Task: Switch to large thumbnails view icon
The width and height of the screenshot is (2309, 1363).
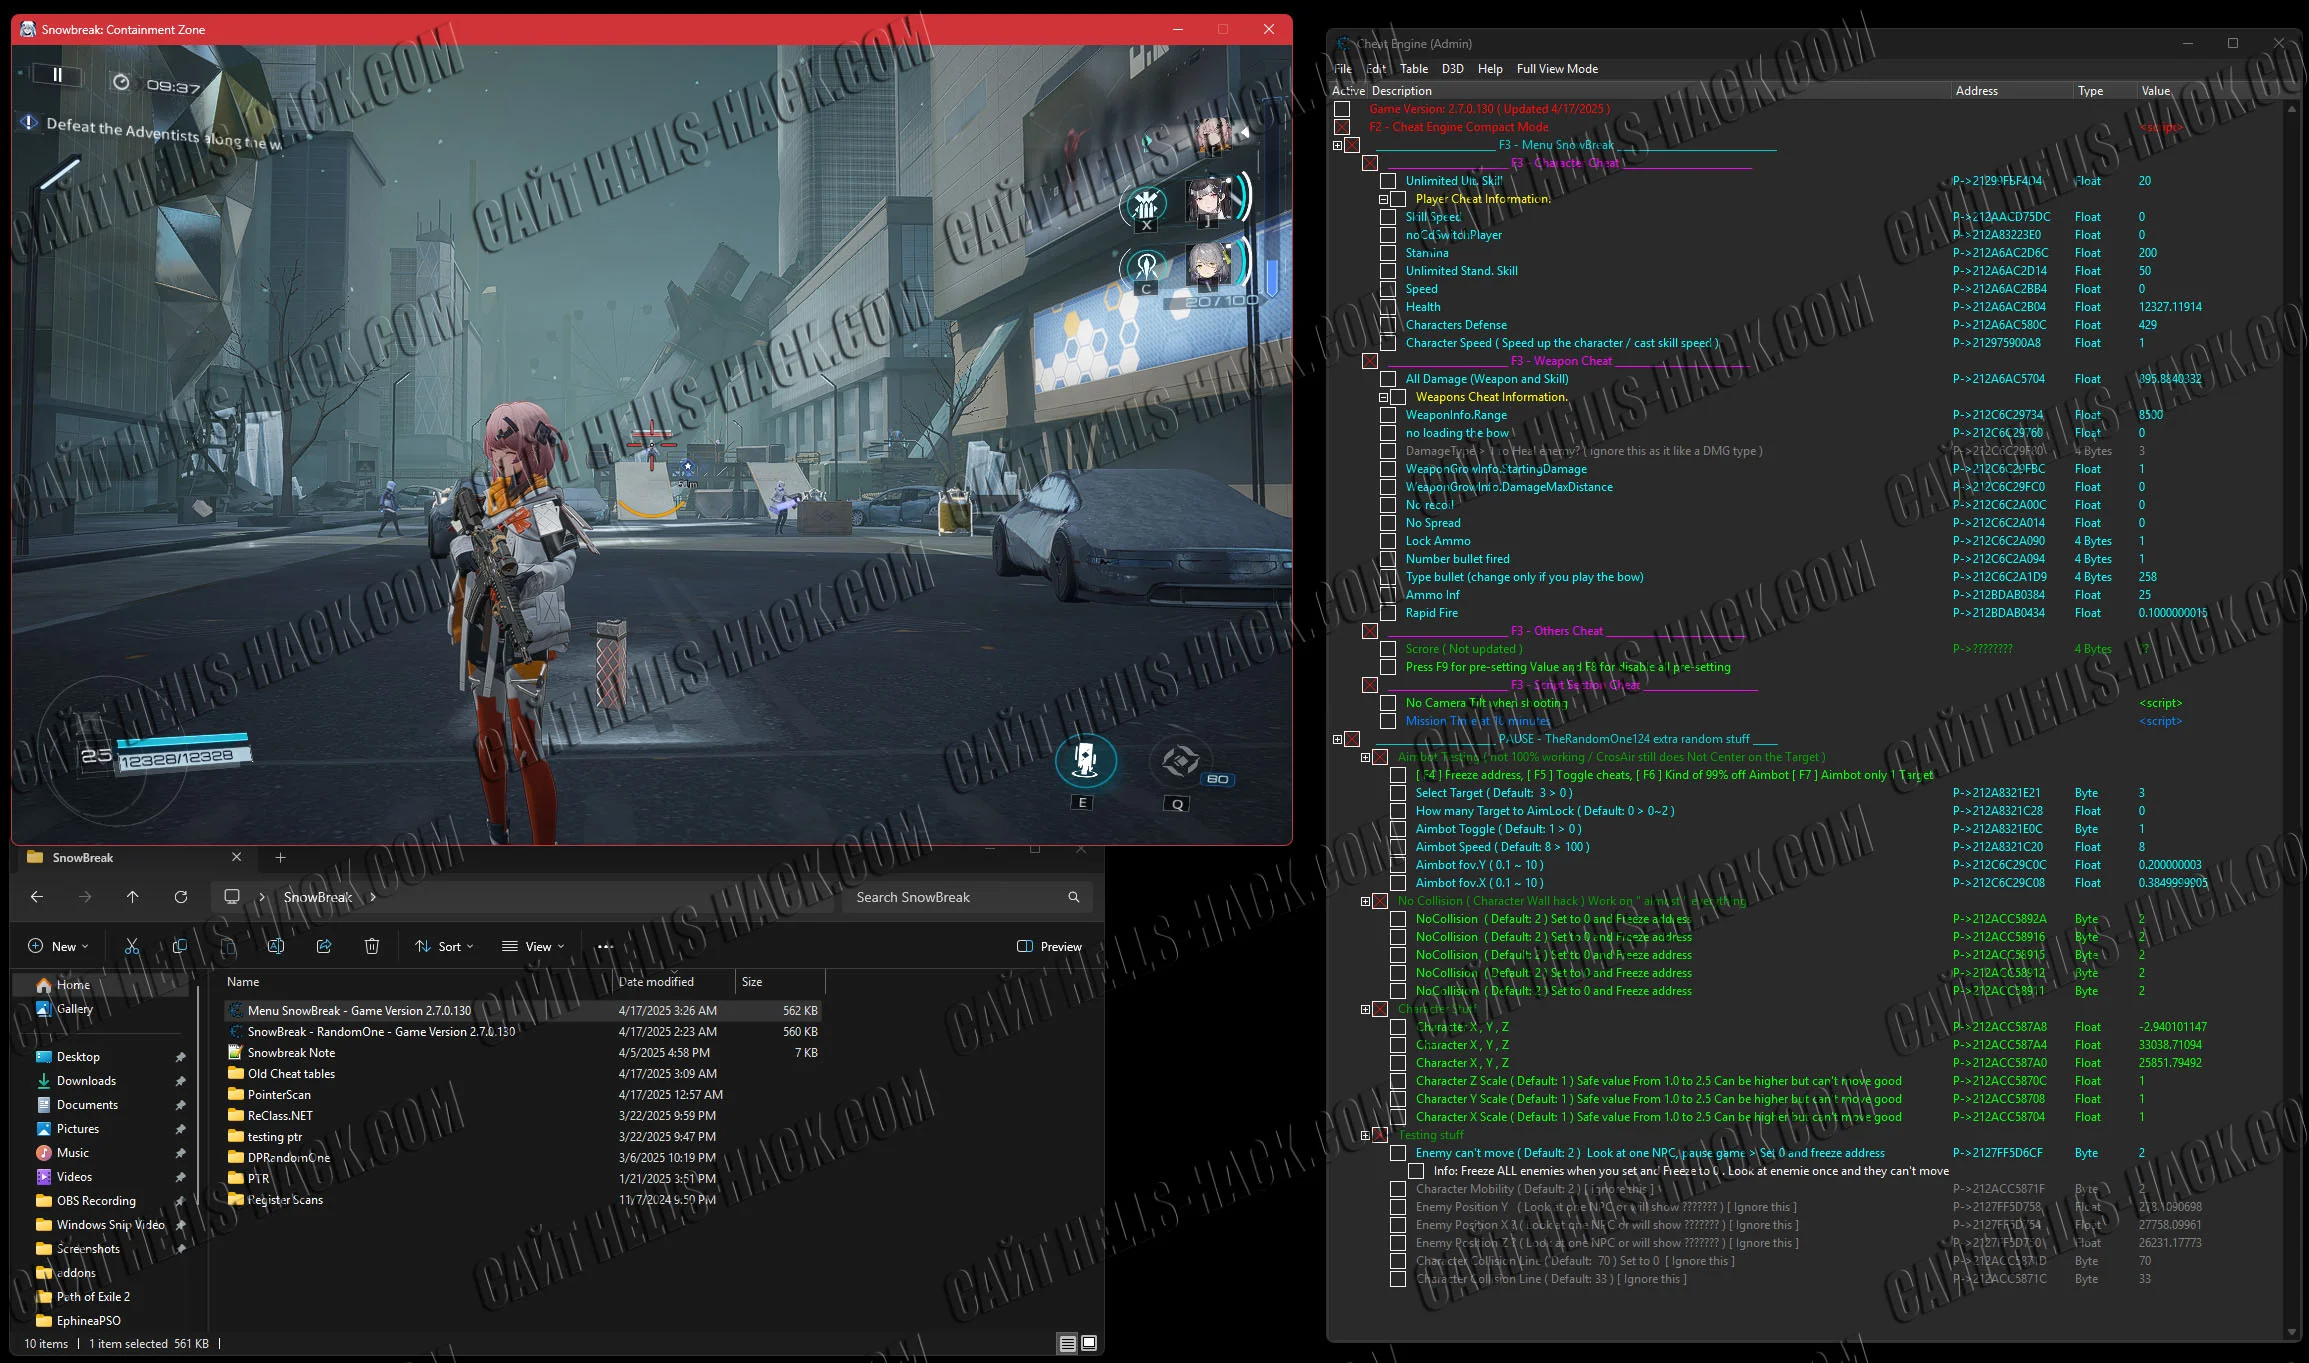Action: coord(1089,1343)
